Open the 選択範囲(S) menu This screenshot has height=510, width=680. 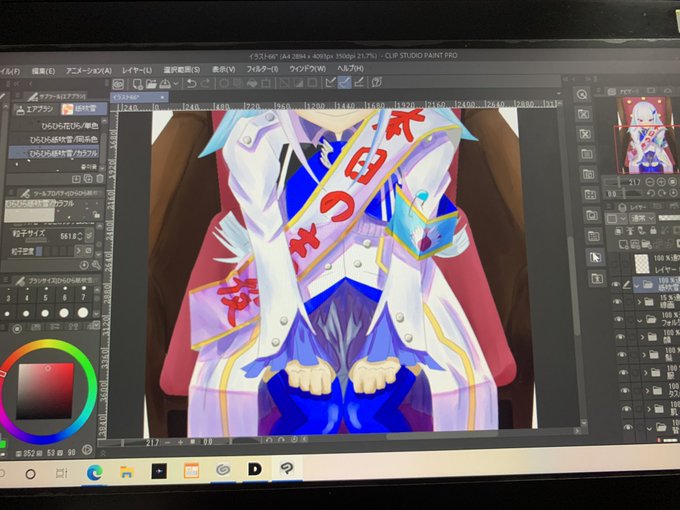pos(182,69)
